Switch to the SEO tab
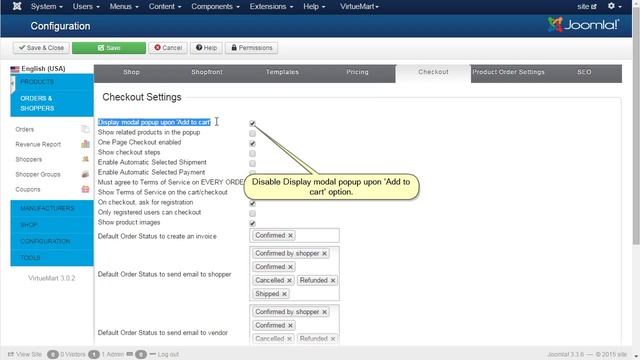Image resolution: width=640 pixels, height=360 pixels. click(x=584, y=72)
